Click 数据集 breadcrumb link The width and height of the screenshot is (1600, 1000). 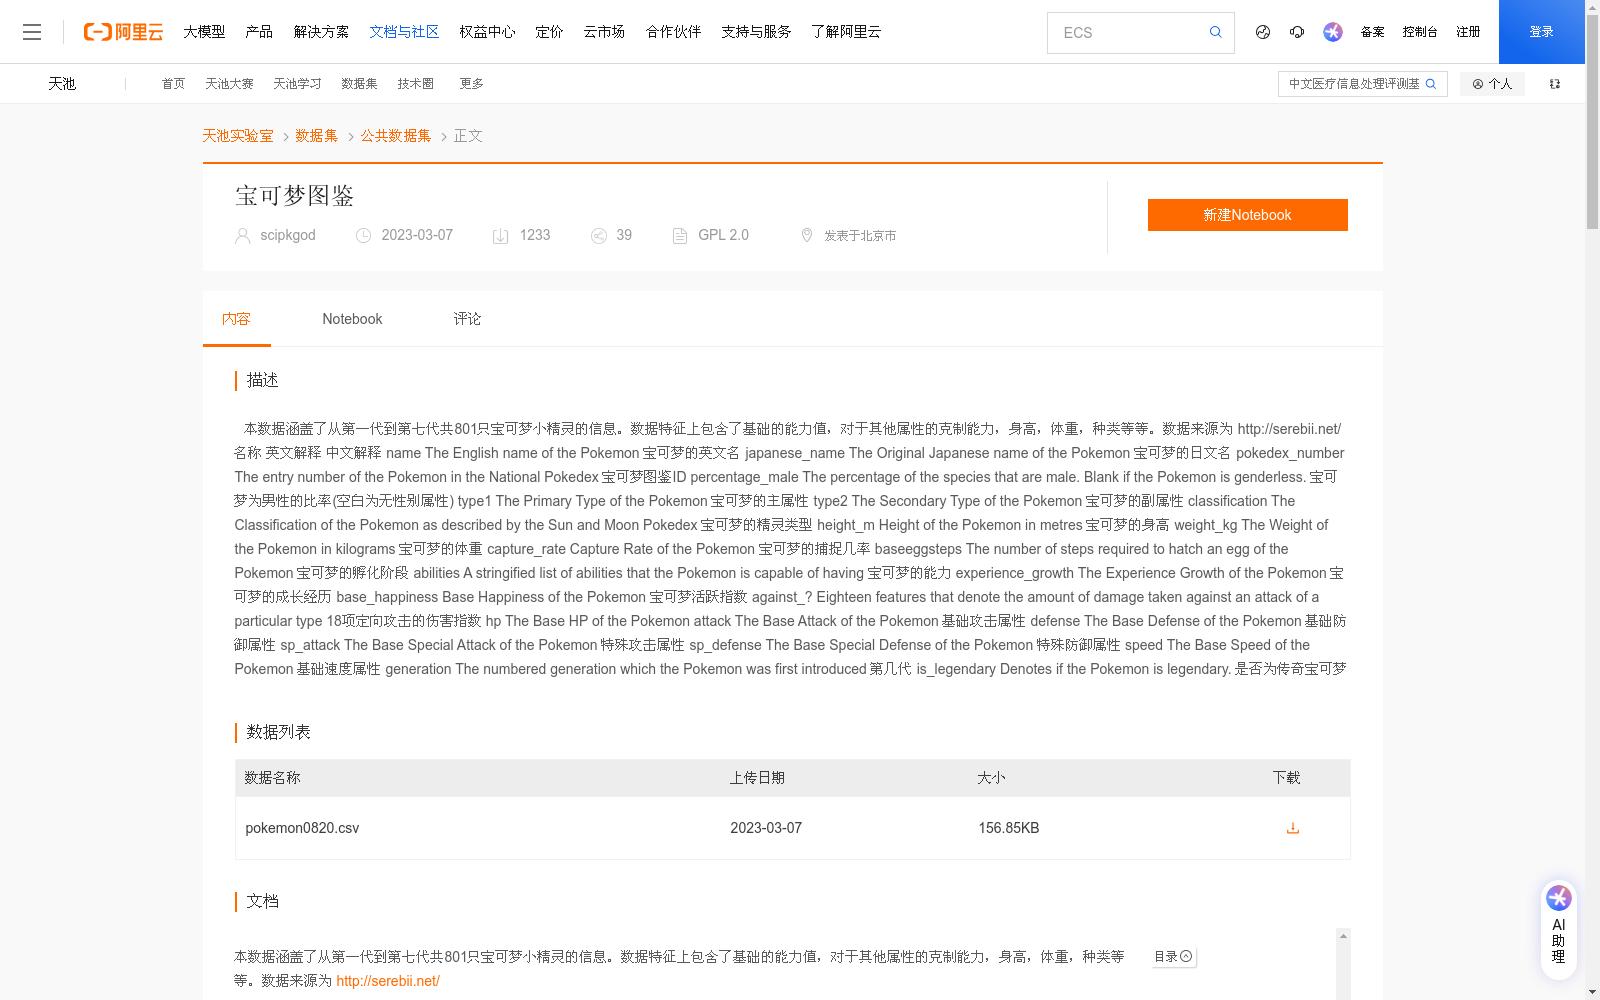pyautogui.click(x=316, y=136)
